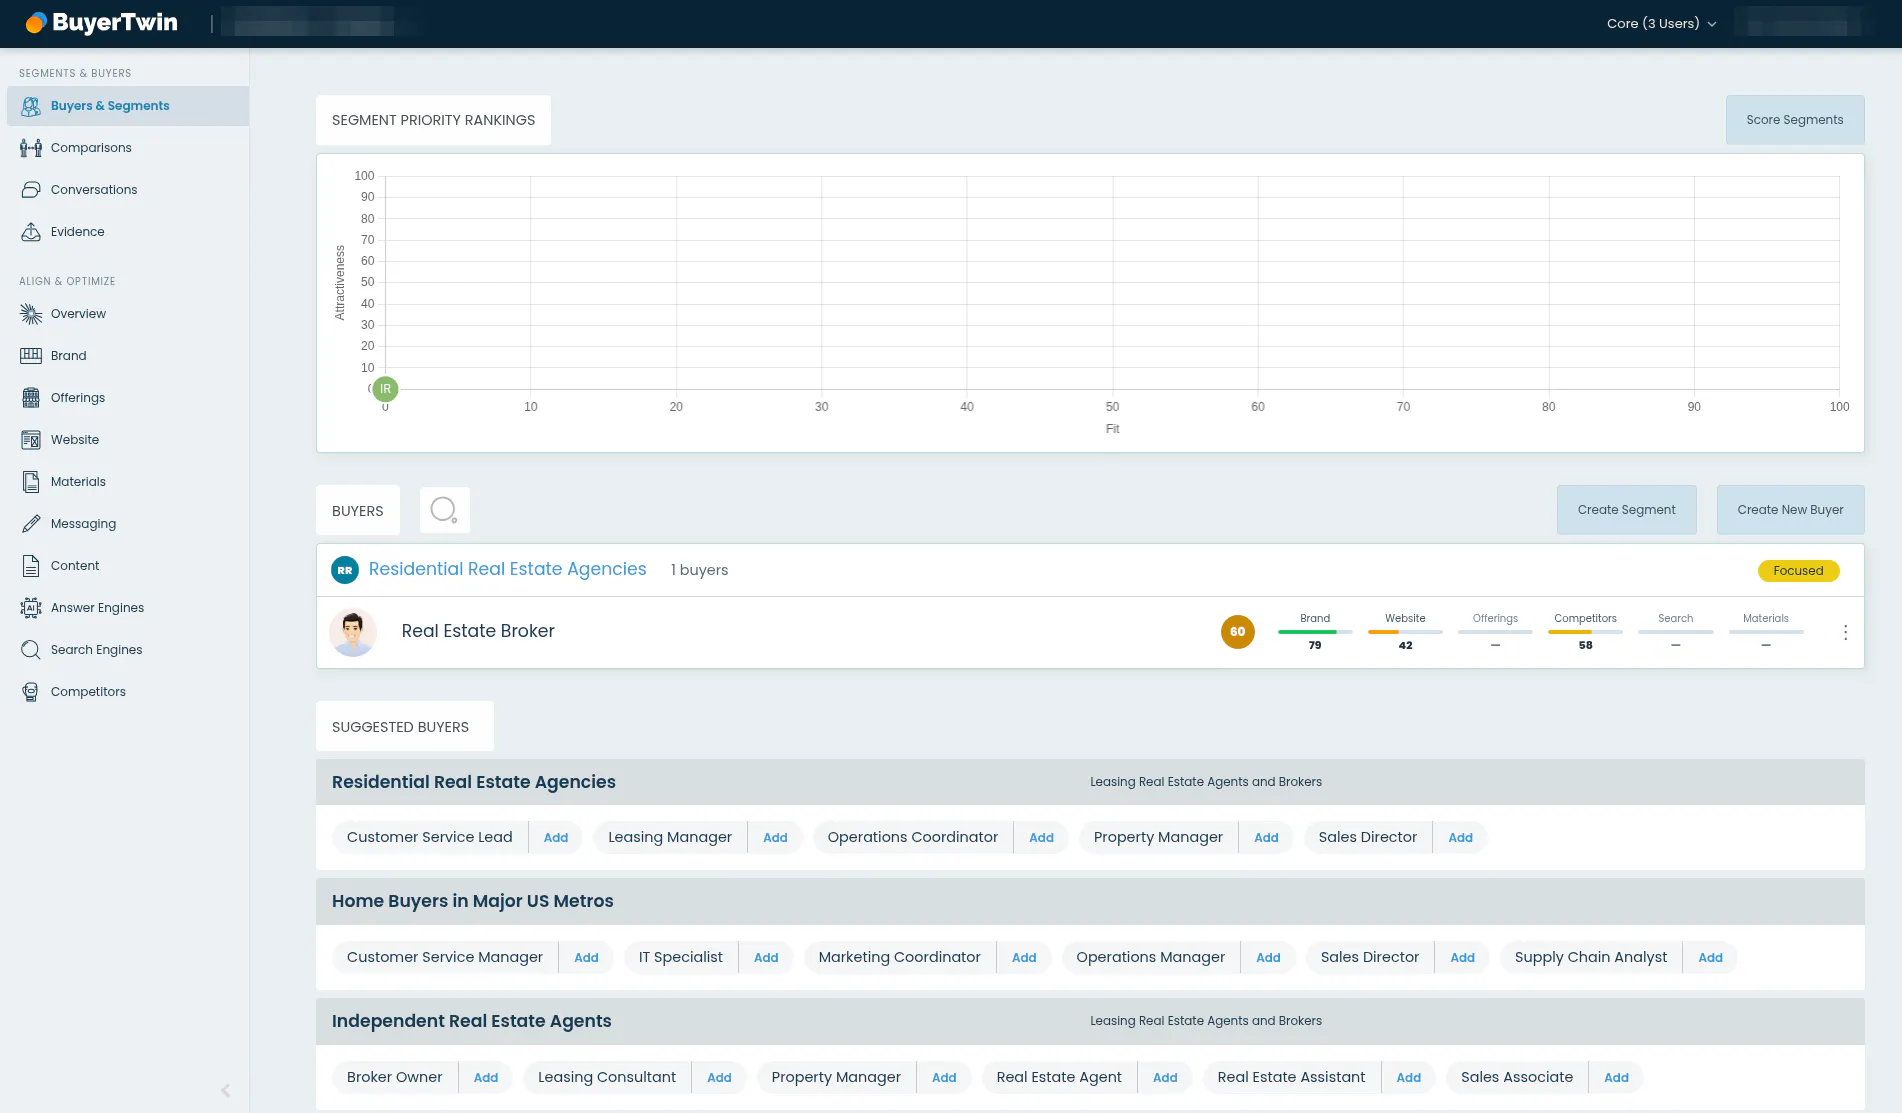
Task: Select the Messaging pencil icon
Action: point(31,524)
